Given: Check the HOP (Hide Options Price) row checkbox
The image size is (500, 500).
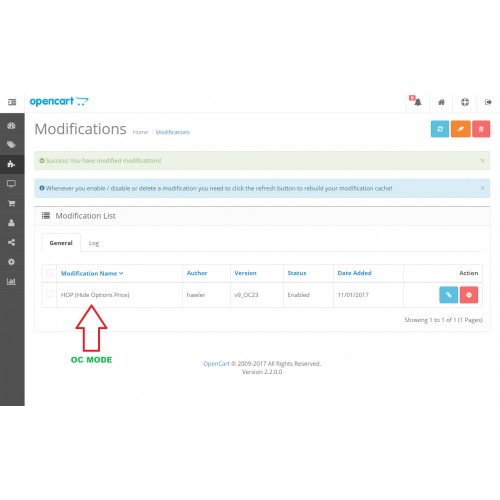Looking at the screenshot, I should tap(49, 294).
